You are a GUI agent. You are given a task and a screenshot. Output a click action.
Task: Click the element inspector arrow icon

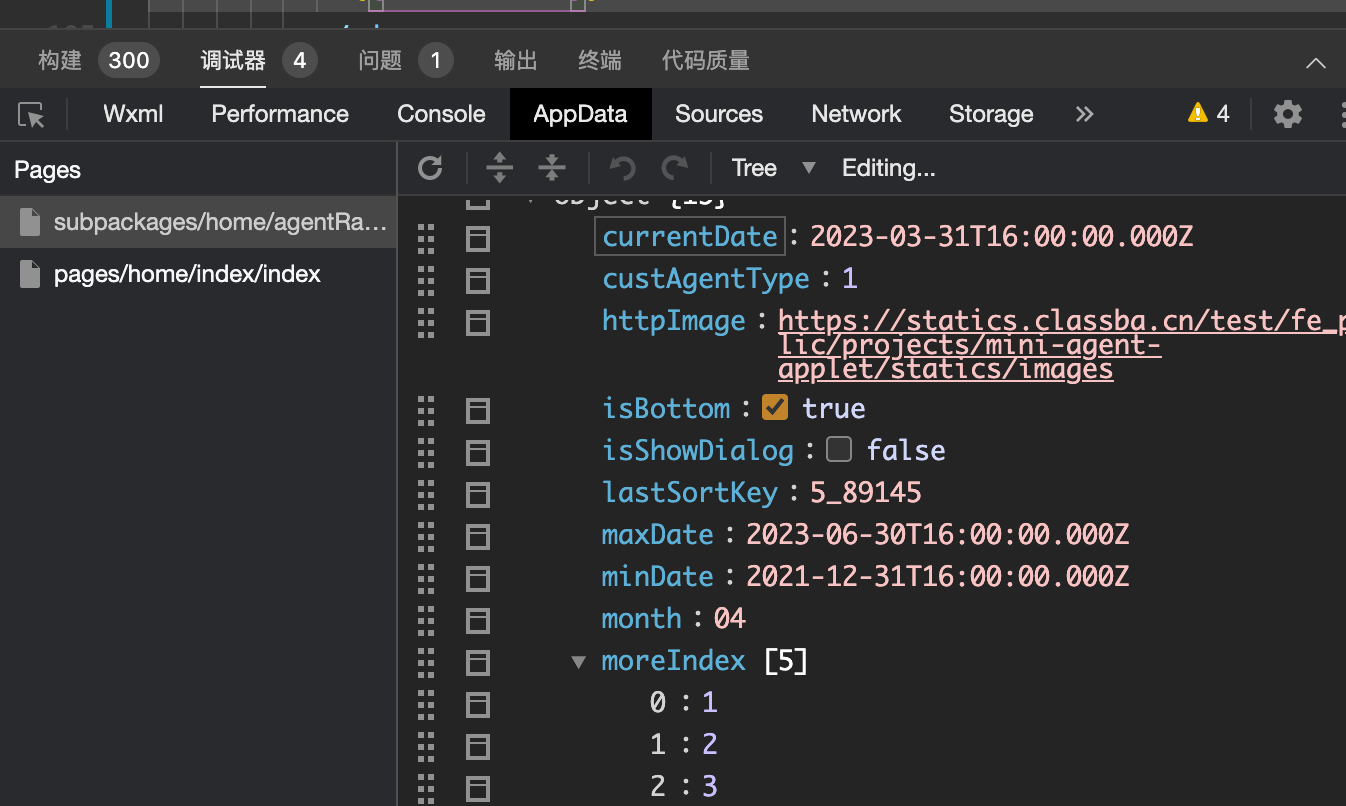[32, 115]
